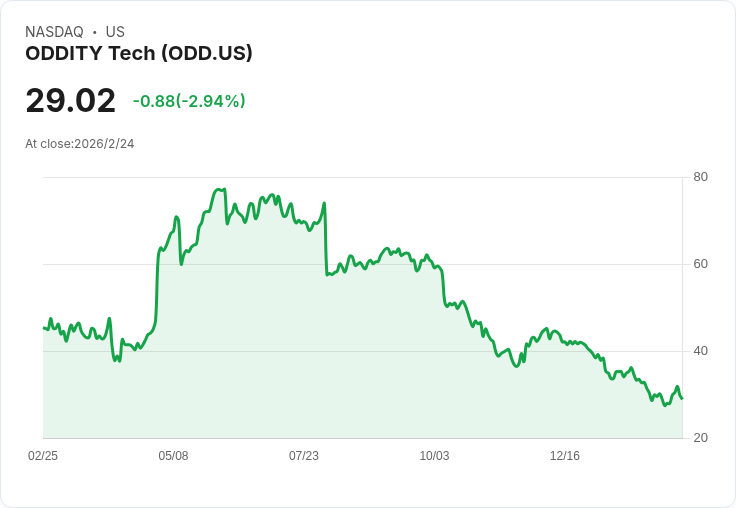Viewport: 736px width, 508px height.
Task: Click the US market label
Action: [115, 32]
